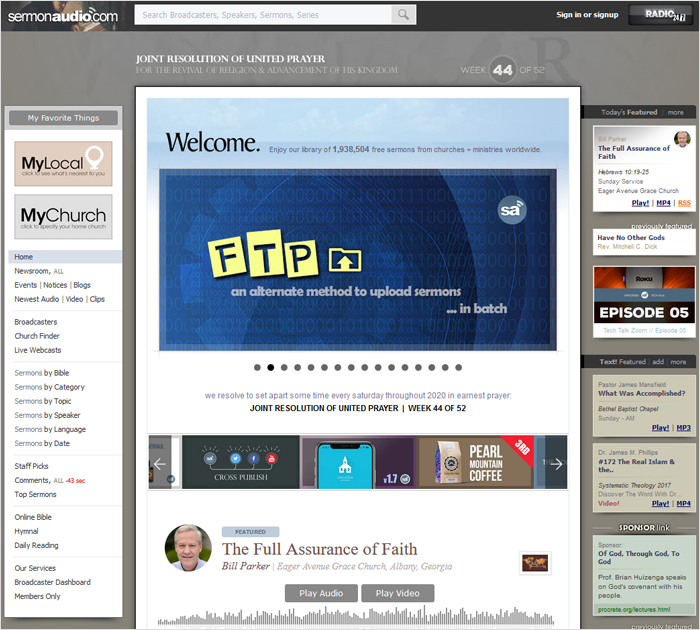Viewport: 700px width, 630px height.
Task: Click the MyLocal banner
Action: pyautogui.click(x=63, y=163)
